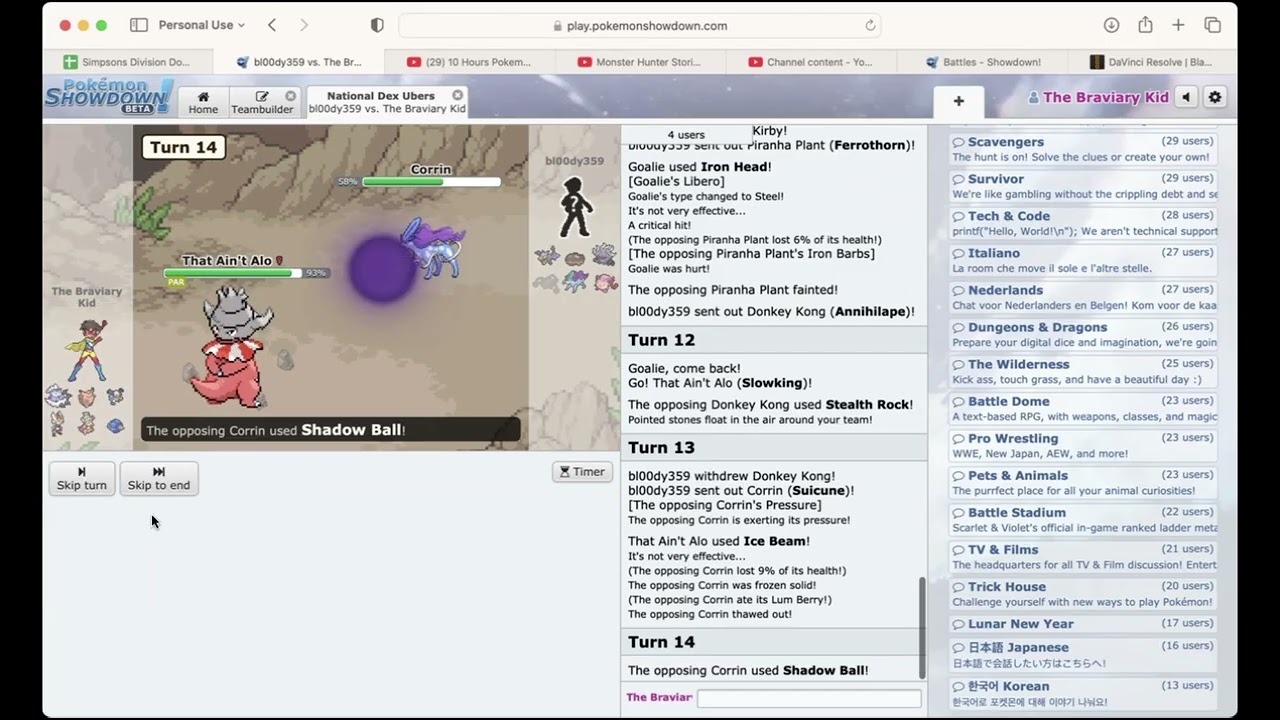Open the sound volume icon
Screen dimensions: 1280x720
click(1186, 97)
